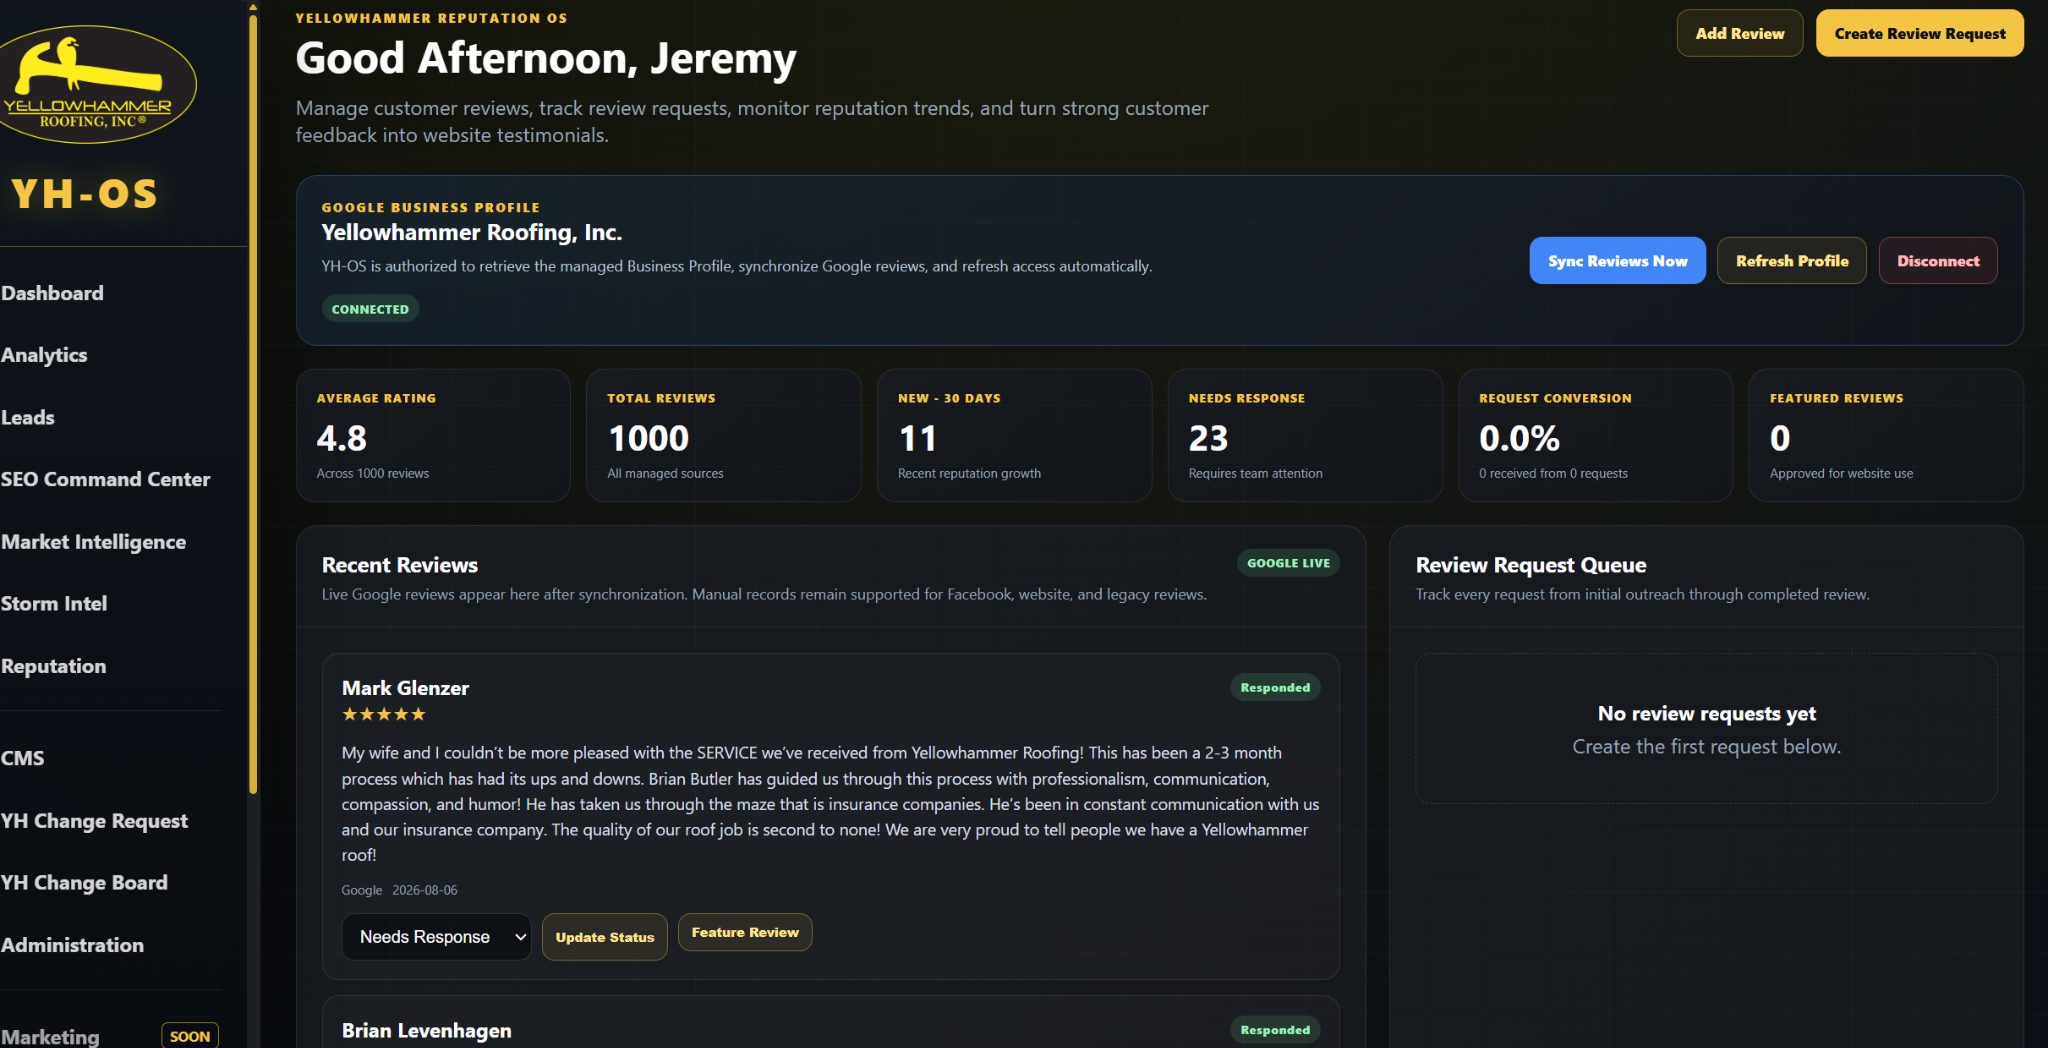The height and width of the screenshot is (1048, 2048).
Task: Click the GOOGLE BUSINESS PROFILE label
Action: (x=431, y=208)
